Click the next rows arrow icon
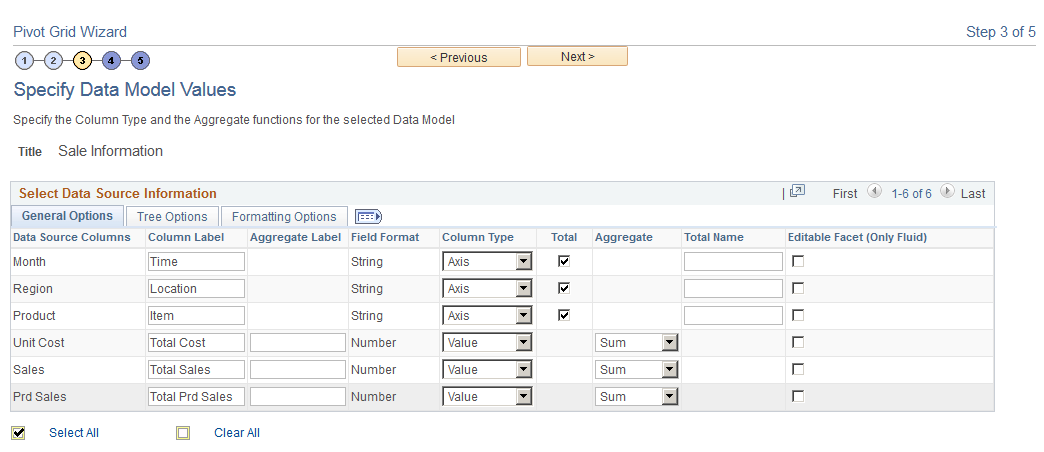 (947, 192)
